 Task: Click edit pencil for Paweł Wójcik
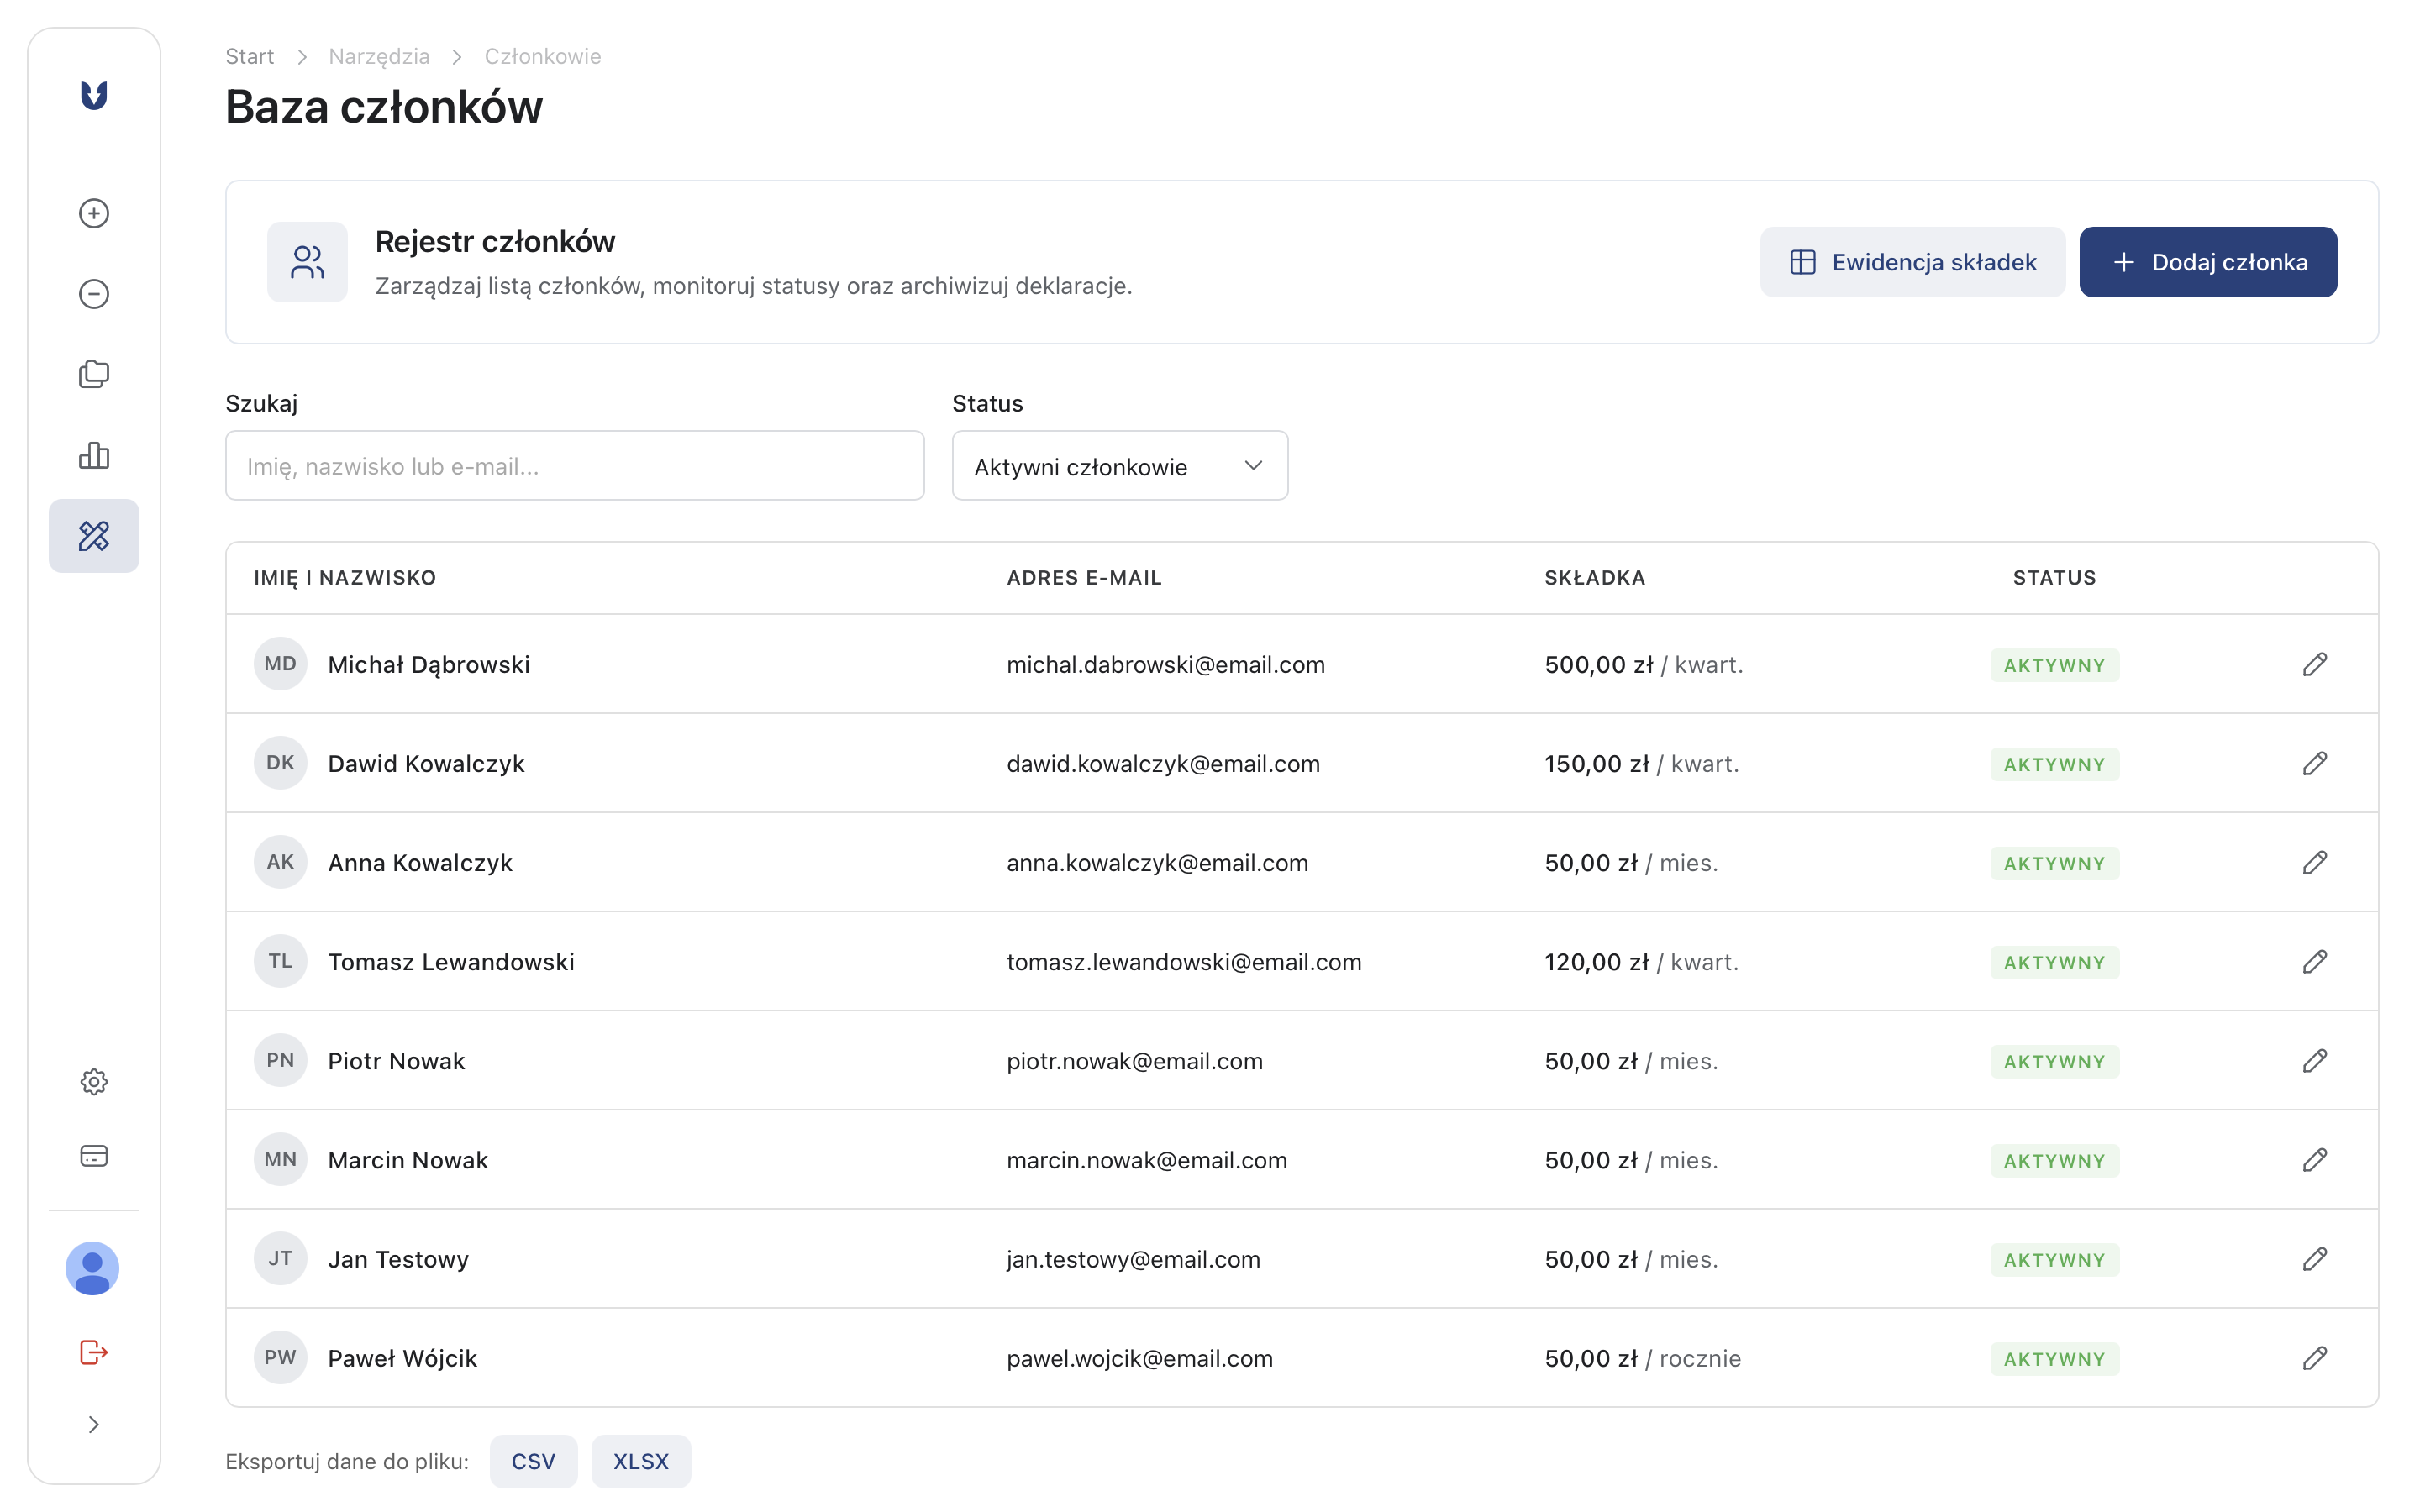(x=2314, y=1358)
